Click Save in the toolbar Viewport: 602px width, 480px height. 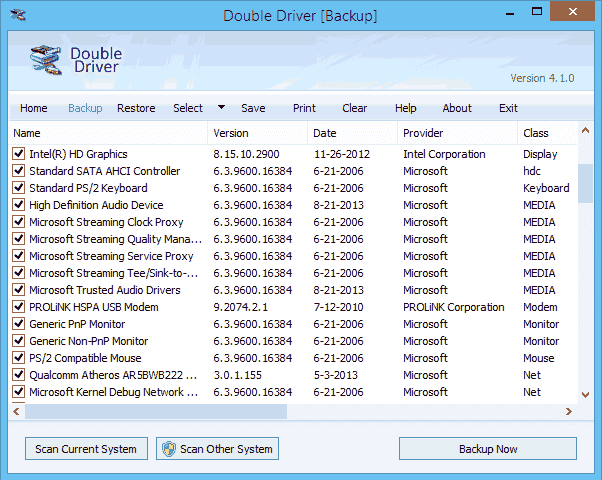253,108
